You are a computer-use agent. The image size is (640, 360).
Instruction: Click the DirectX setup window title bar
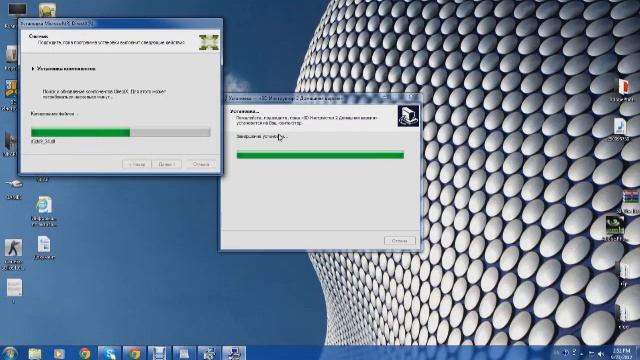(120, 24)
